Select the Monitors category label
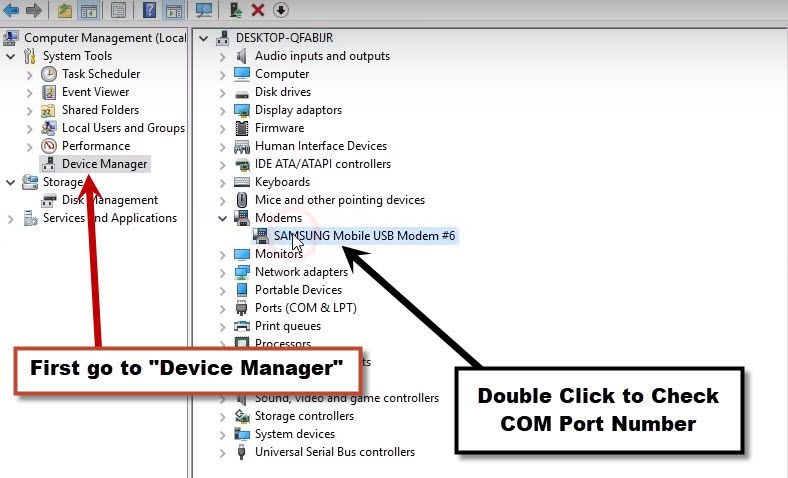Screen dimensions: 788x478 click(x=279, y=254)
